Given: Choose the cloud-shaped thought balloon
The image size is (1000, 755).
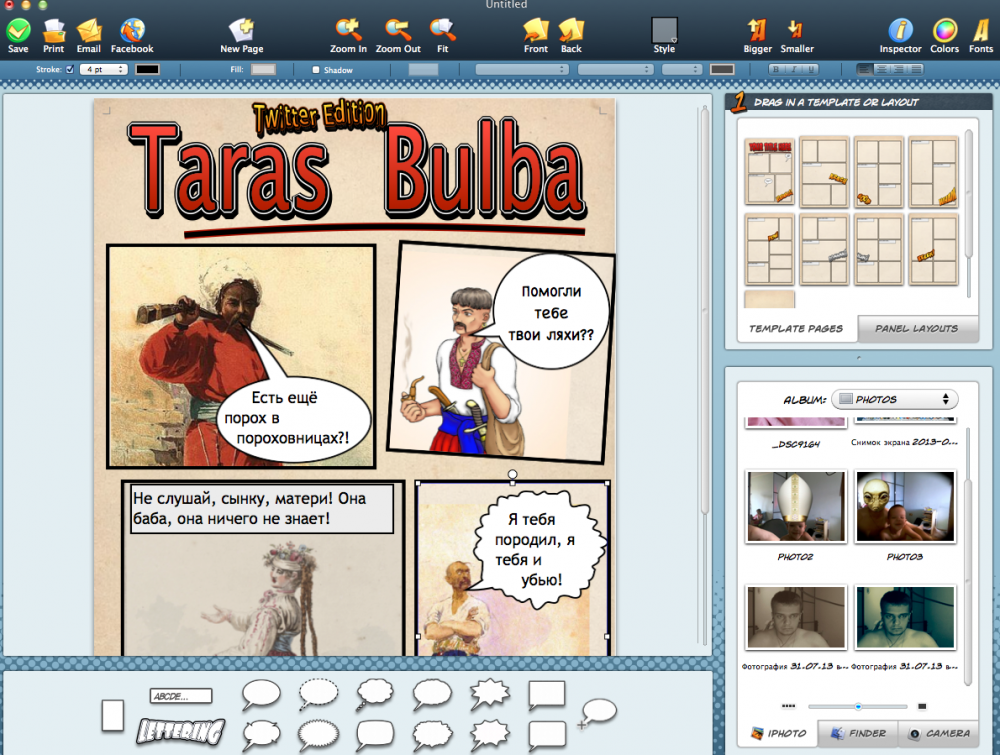Looking at the screenshot, I should click(375, 694).
